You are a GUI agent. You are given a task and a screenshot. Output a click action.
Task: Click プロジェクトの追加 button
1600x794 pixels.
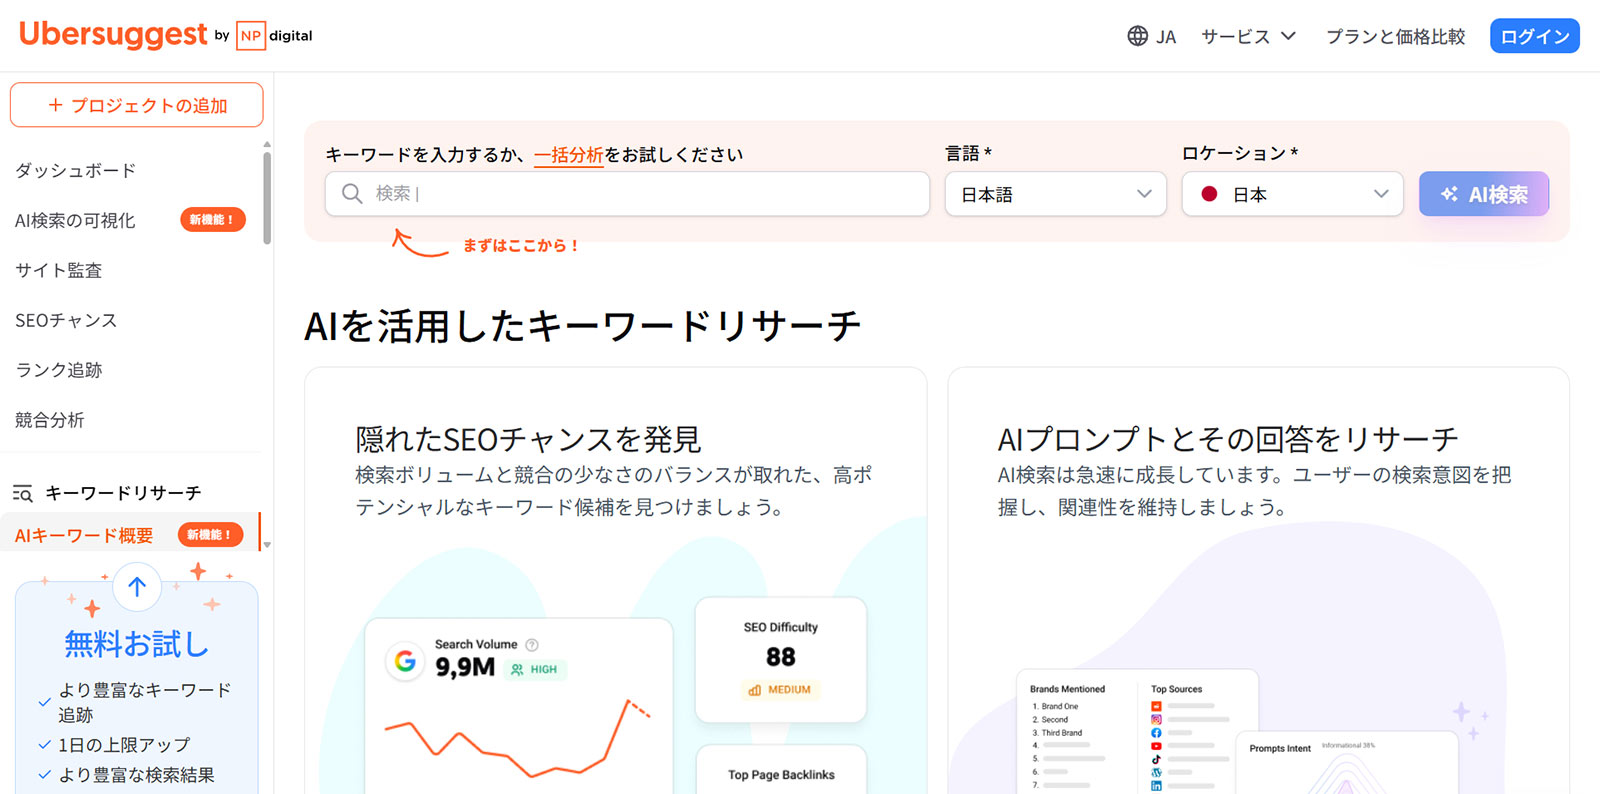(137, 105)
